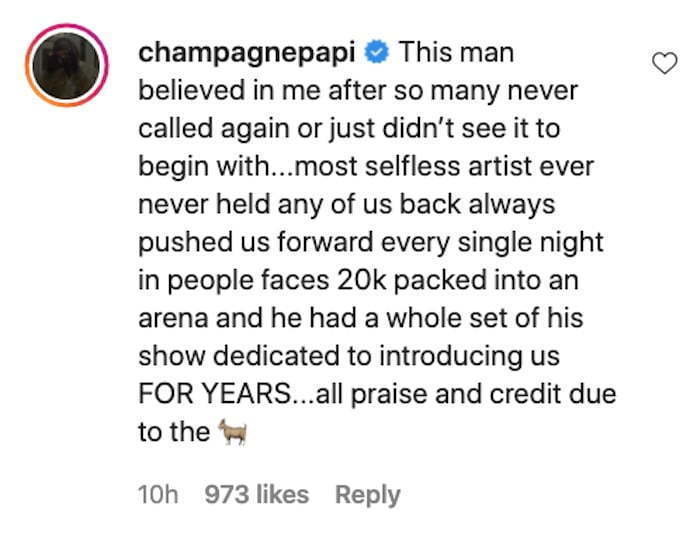700x537 pixels.
Task: Click the phrase "show dedicated to introducing us"
Action: point(349,357)
